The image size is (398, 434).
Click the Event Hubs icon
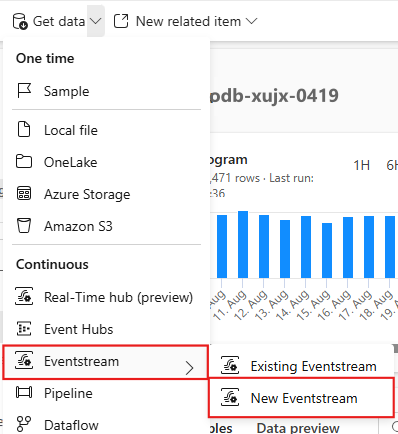24,329
